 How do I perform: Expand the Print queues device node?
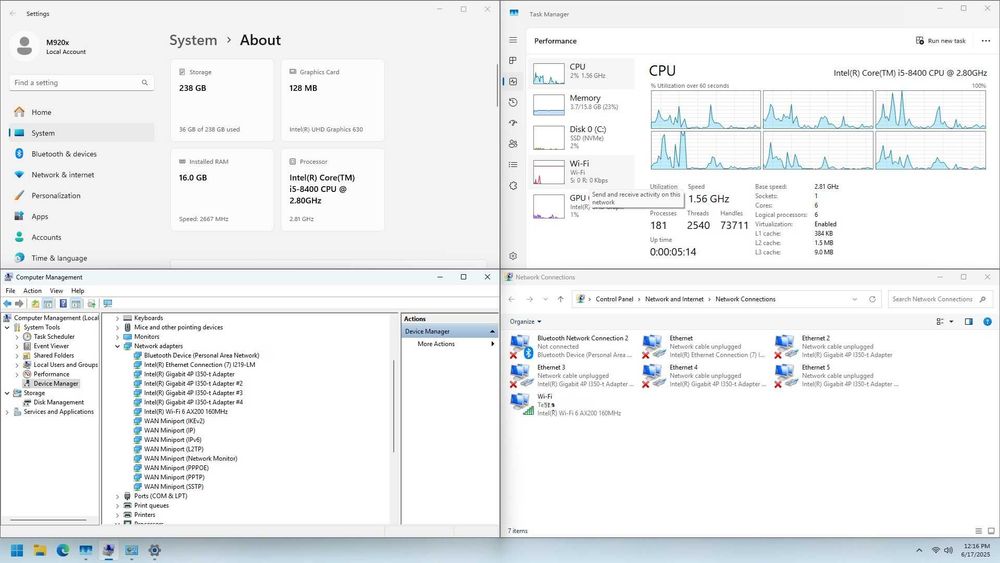click(117, 506)
